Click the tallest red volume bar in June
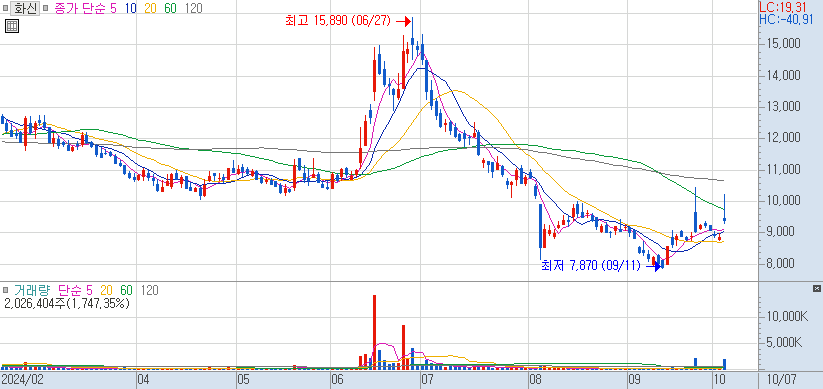This screenshot has height=389, width=823. click(374, 331)
